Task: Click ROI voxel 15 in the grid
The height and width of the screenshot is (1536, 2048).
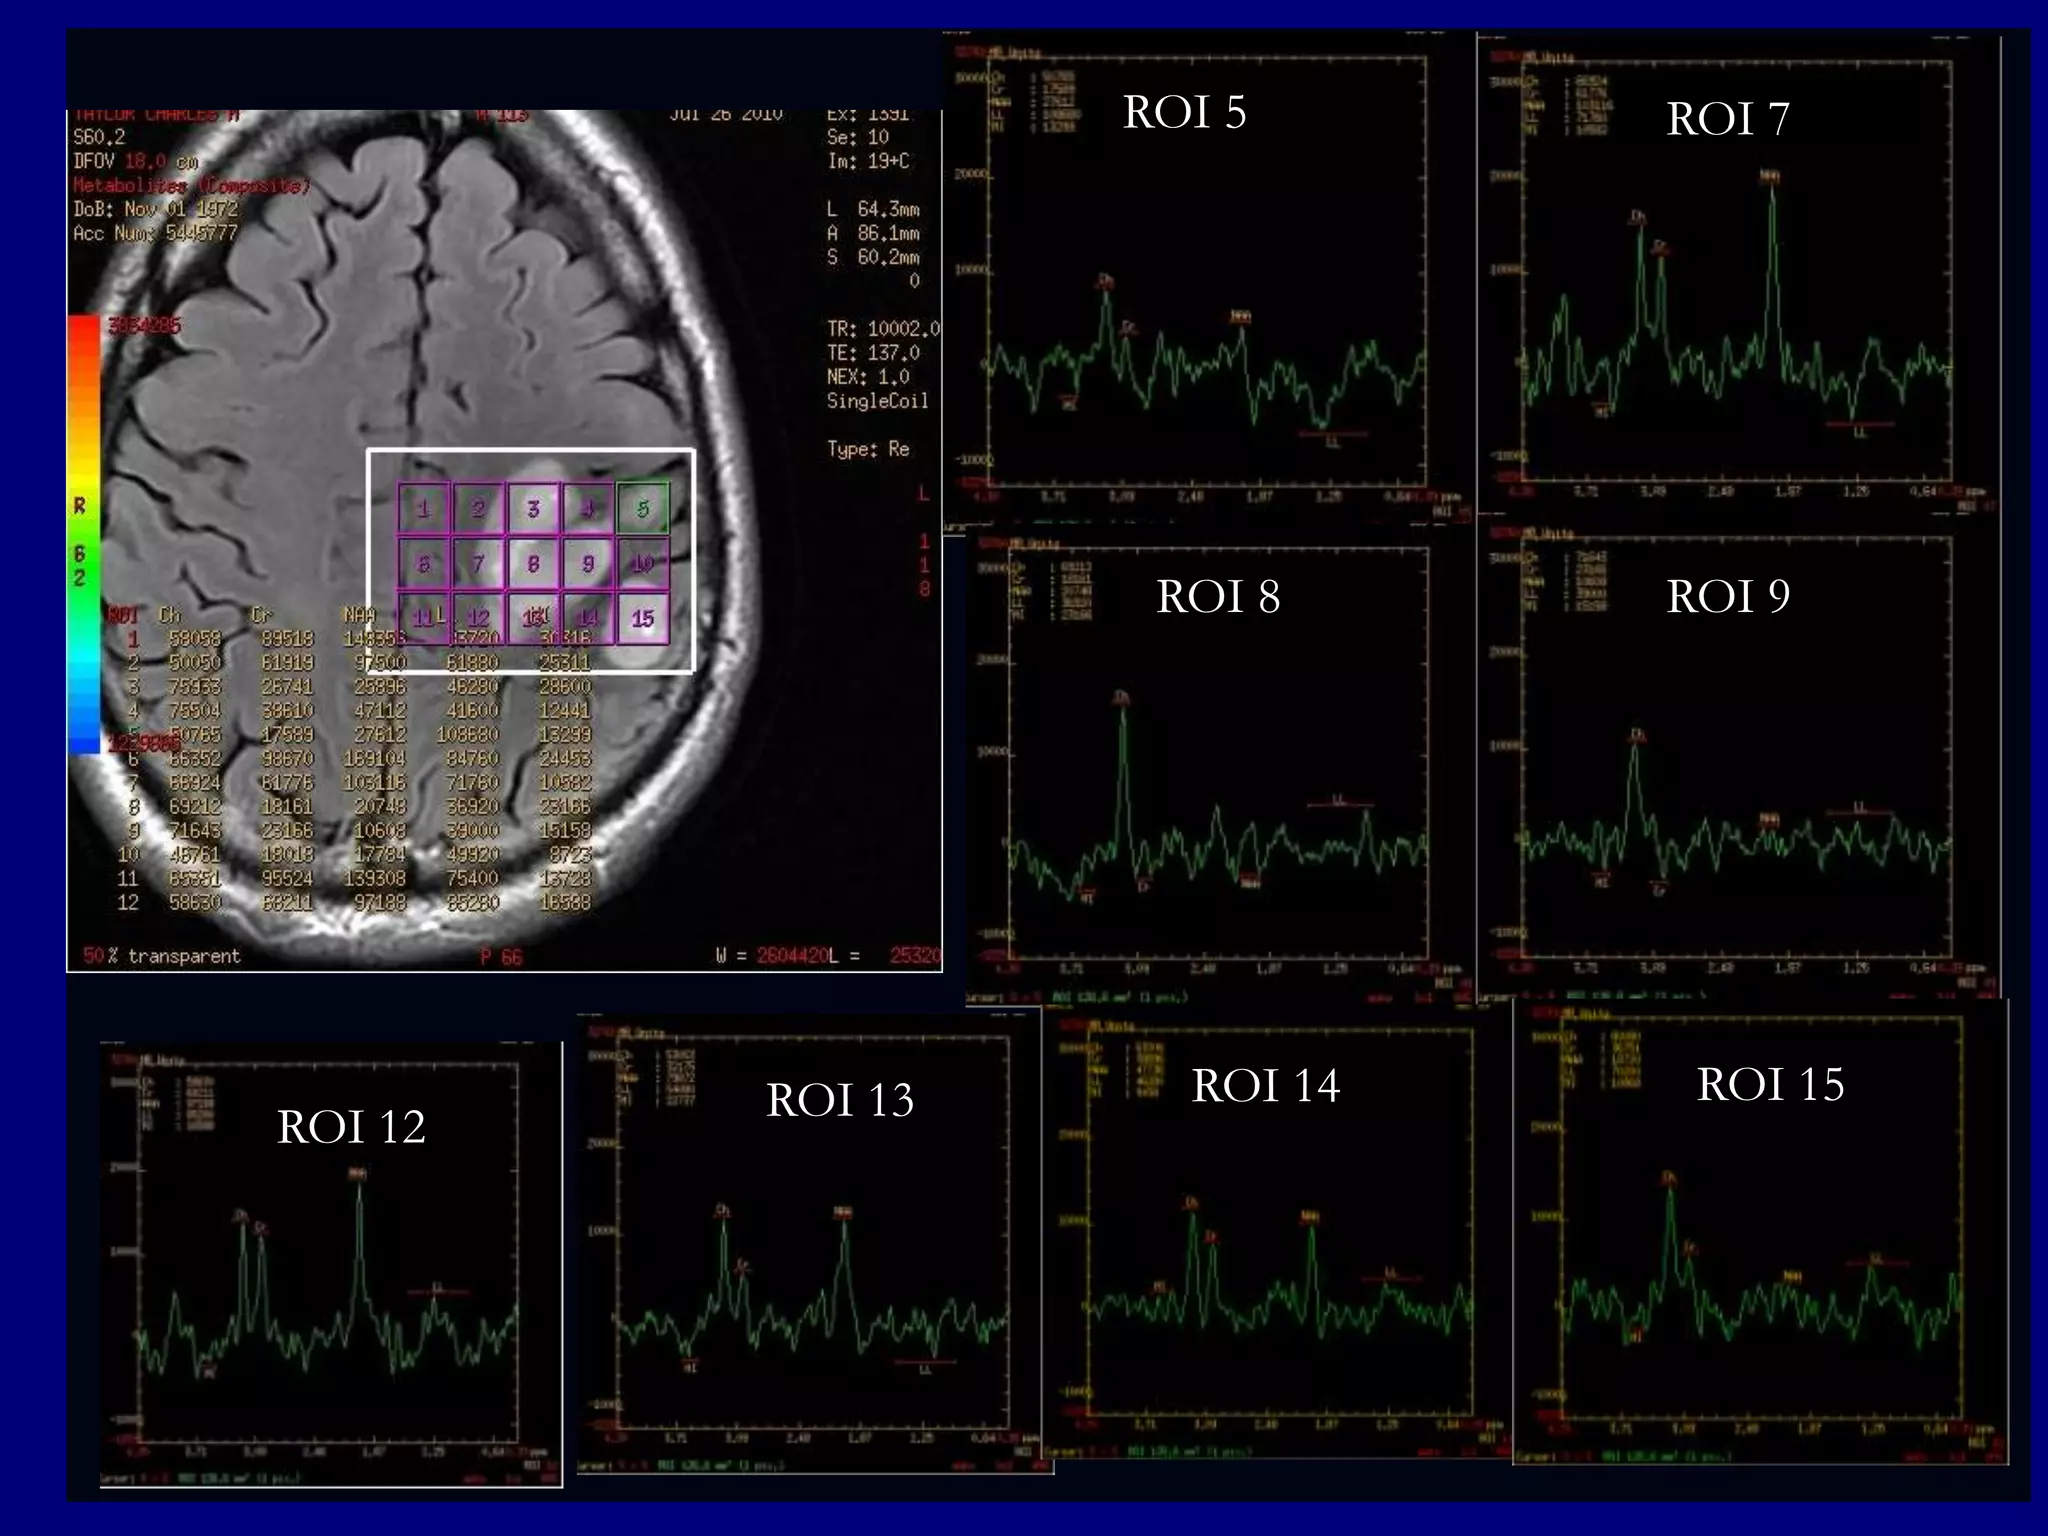Action: [642, 618]
